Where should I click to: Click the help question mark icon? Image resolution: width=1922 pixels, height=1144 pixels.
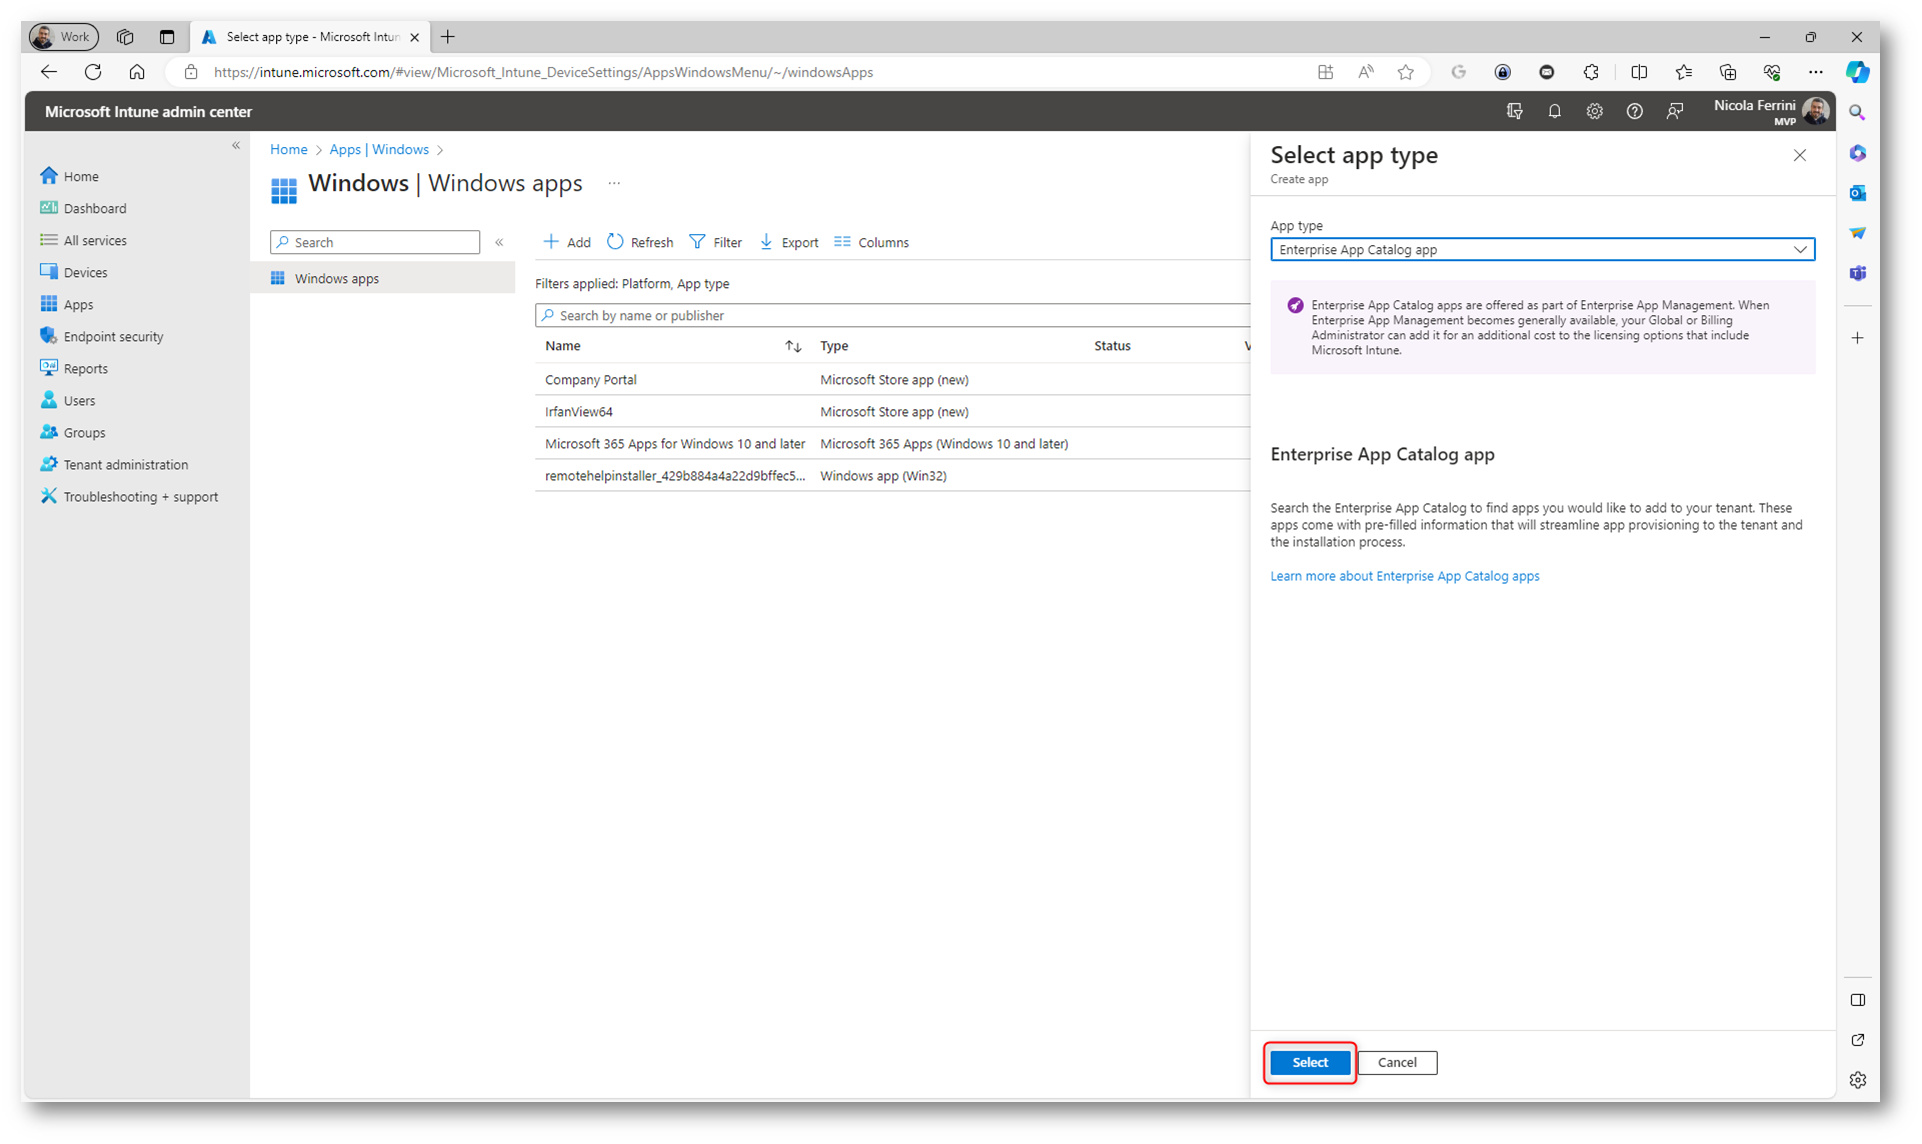(x=1634, y=112)
